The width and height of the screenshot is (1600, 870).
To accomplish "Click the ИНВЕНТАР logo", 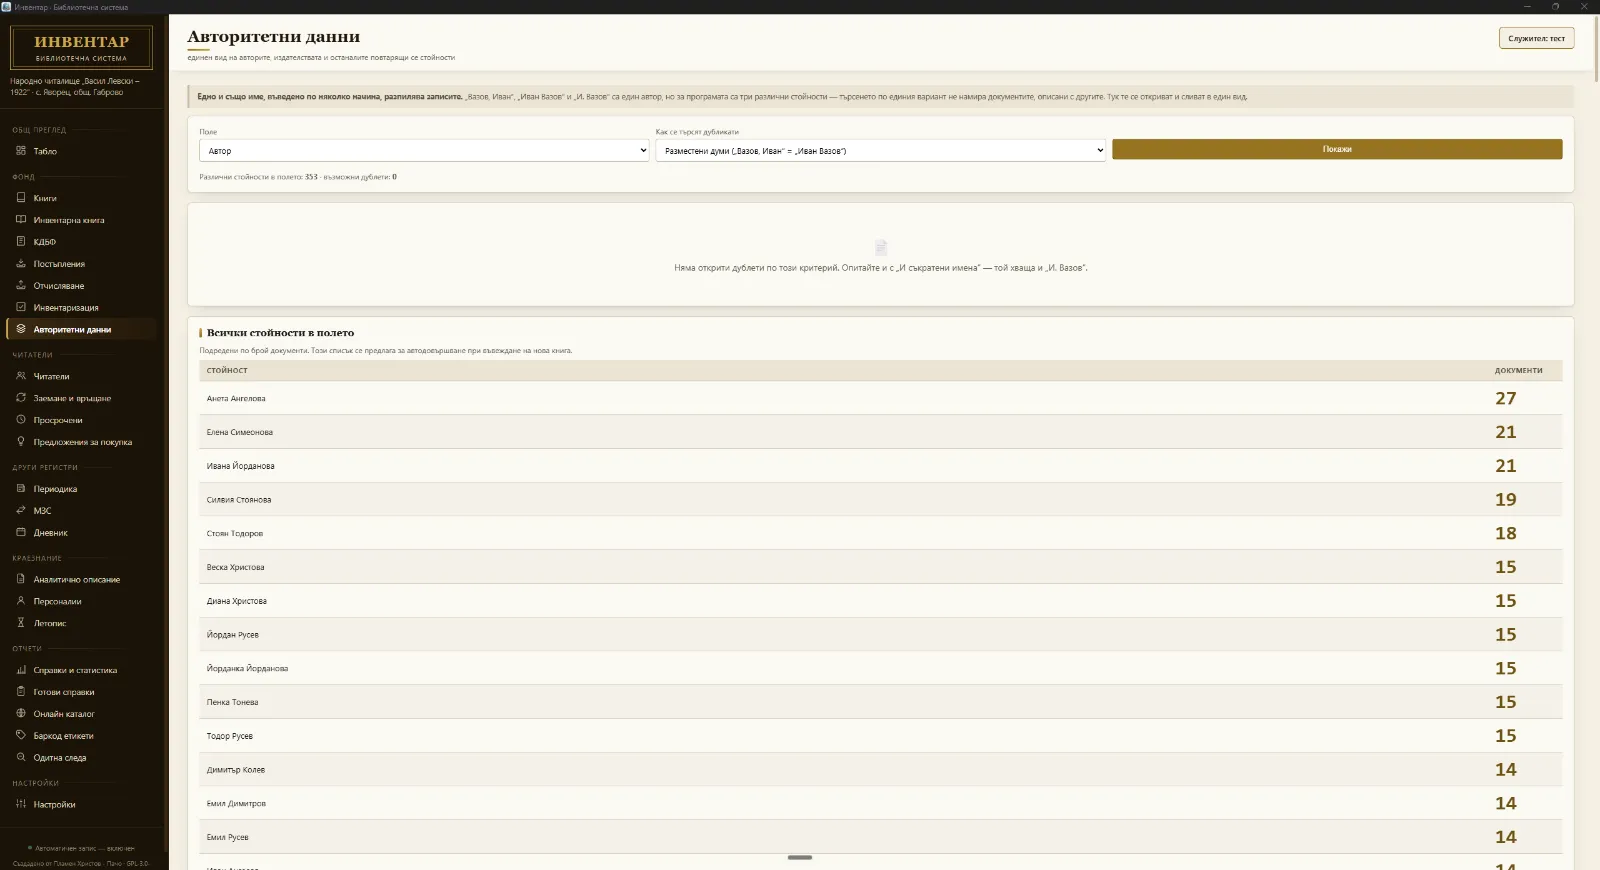I will click(x=81, y=47).
